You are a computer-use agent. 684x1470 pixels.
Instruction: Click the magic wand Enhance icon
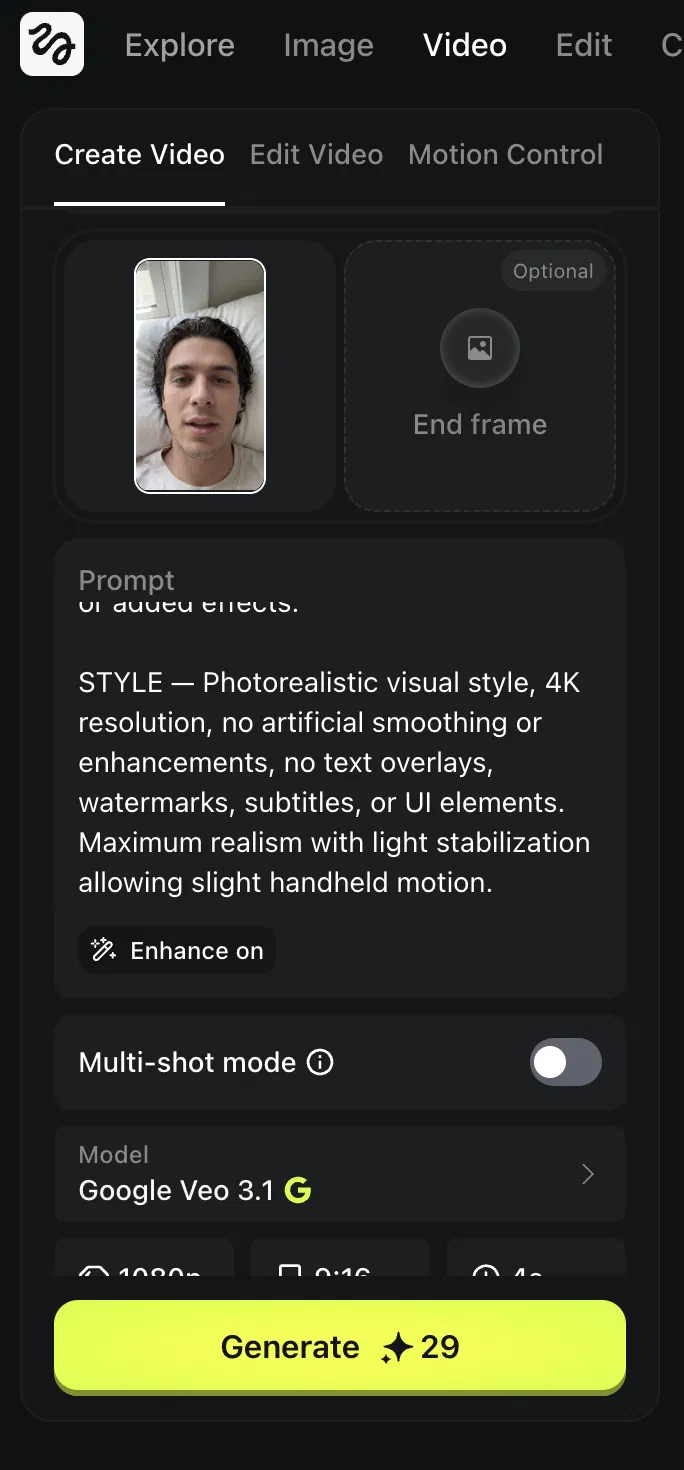pos(104,950)
